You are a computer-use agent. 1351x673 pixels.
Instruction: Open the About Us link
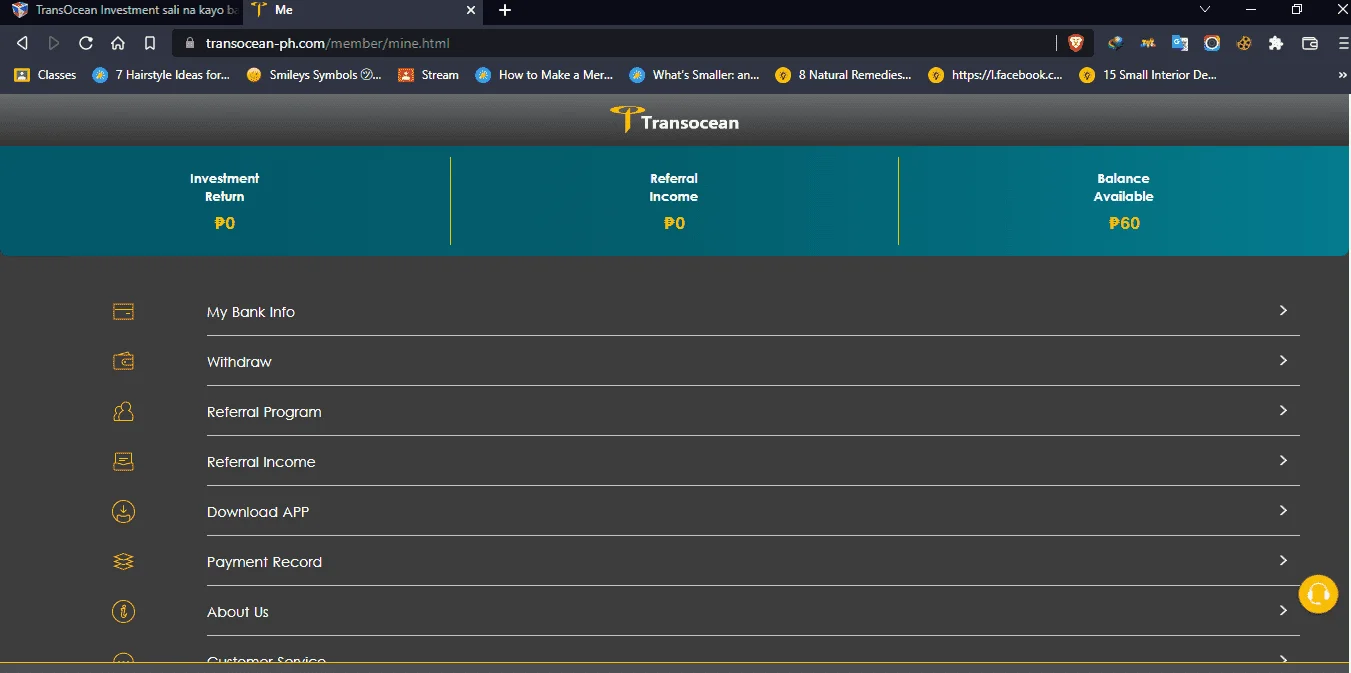[x=238, y=612]
